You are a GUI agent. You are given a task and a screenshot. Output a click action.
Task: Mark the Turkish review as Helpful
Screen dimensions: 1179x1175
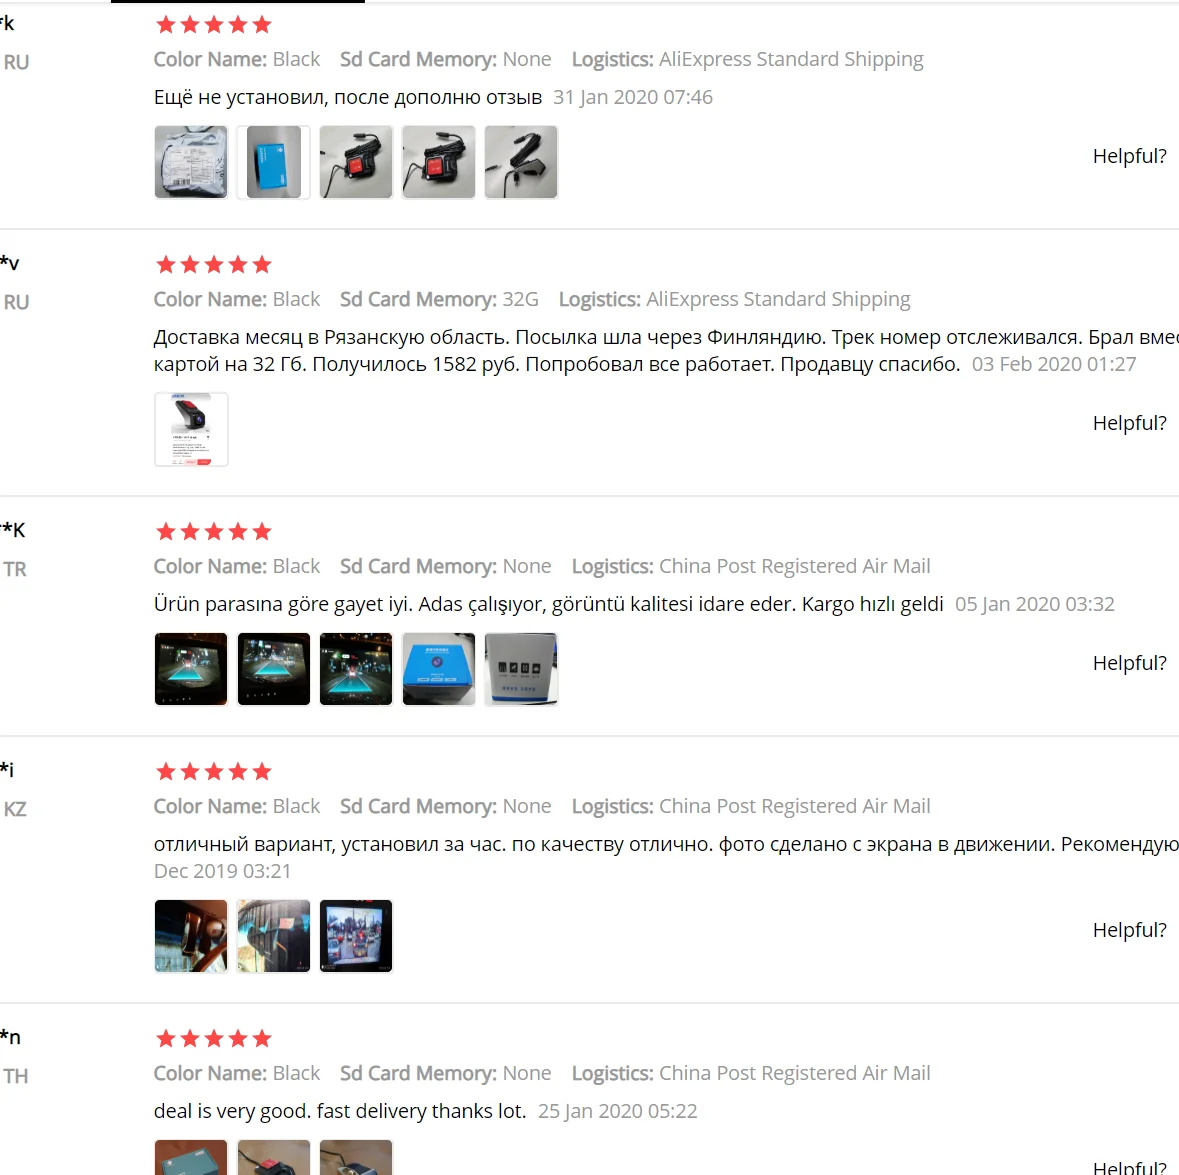click(1129, 663)
